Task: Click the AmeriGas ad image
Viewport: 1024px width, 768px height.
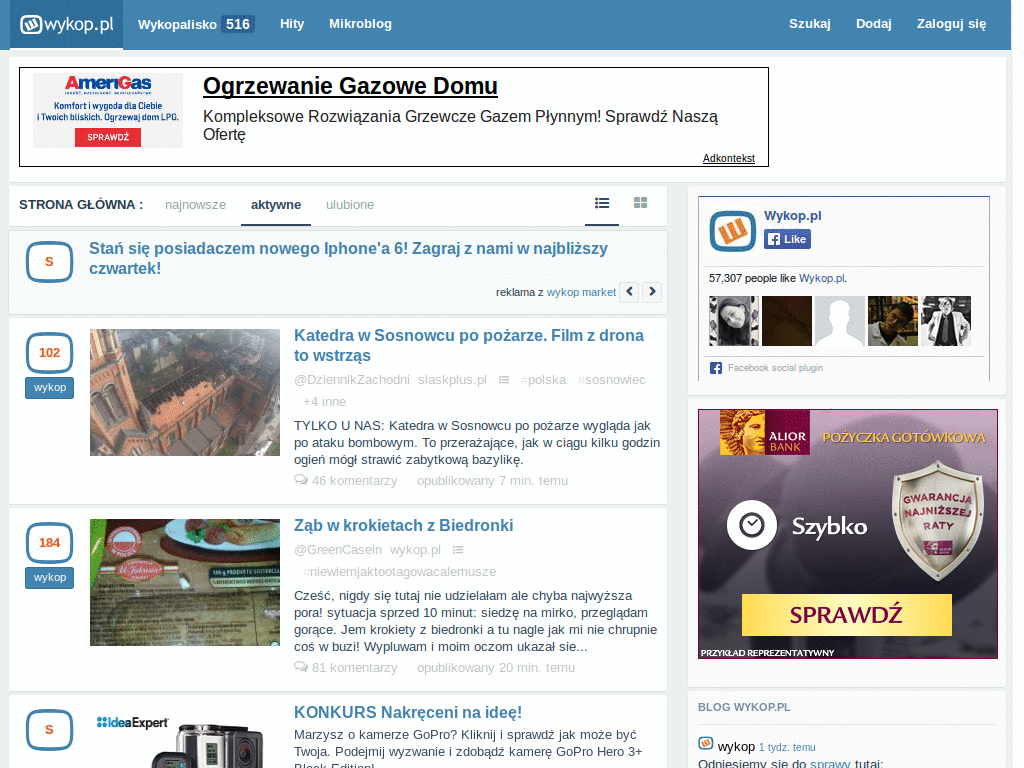Action: click(x=108, y=110)
